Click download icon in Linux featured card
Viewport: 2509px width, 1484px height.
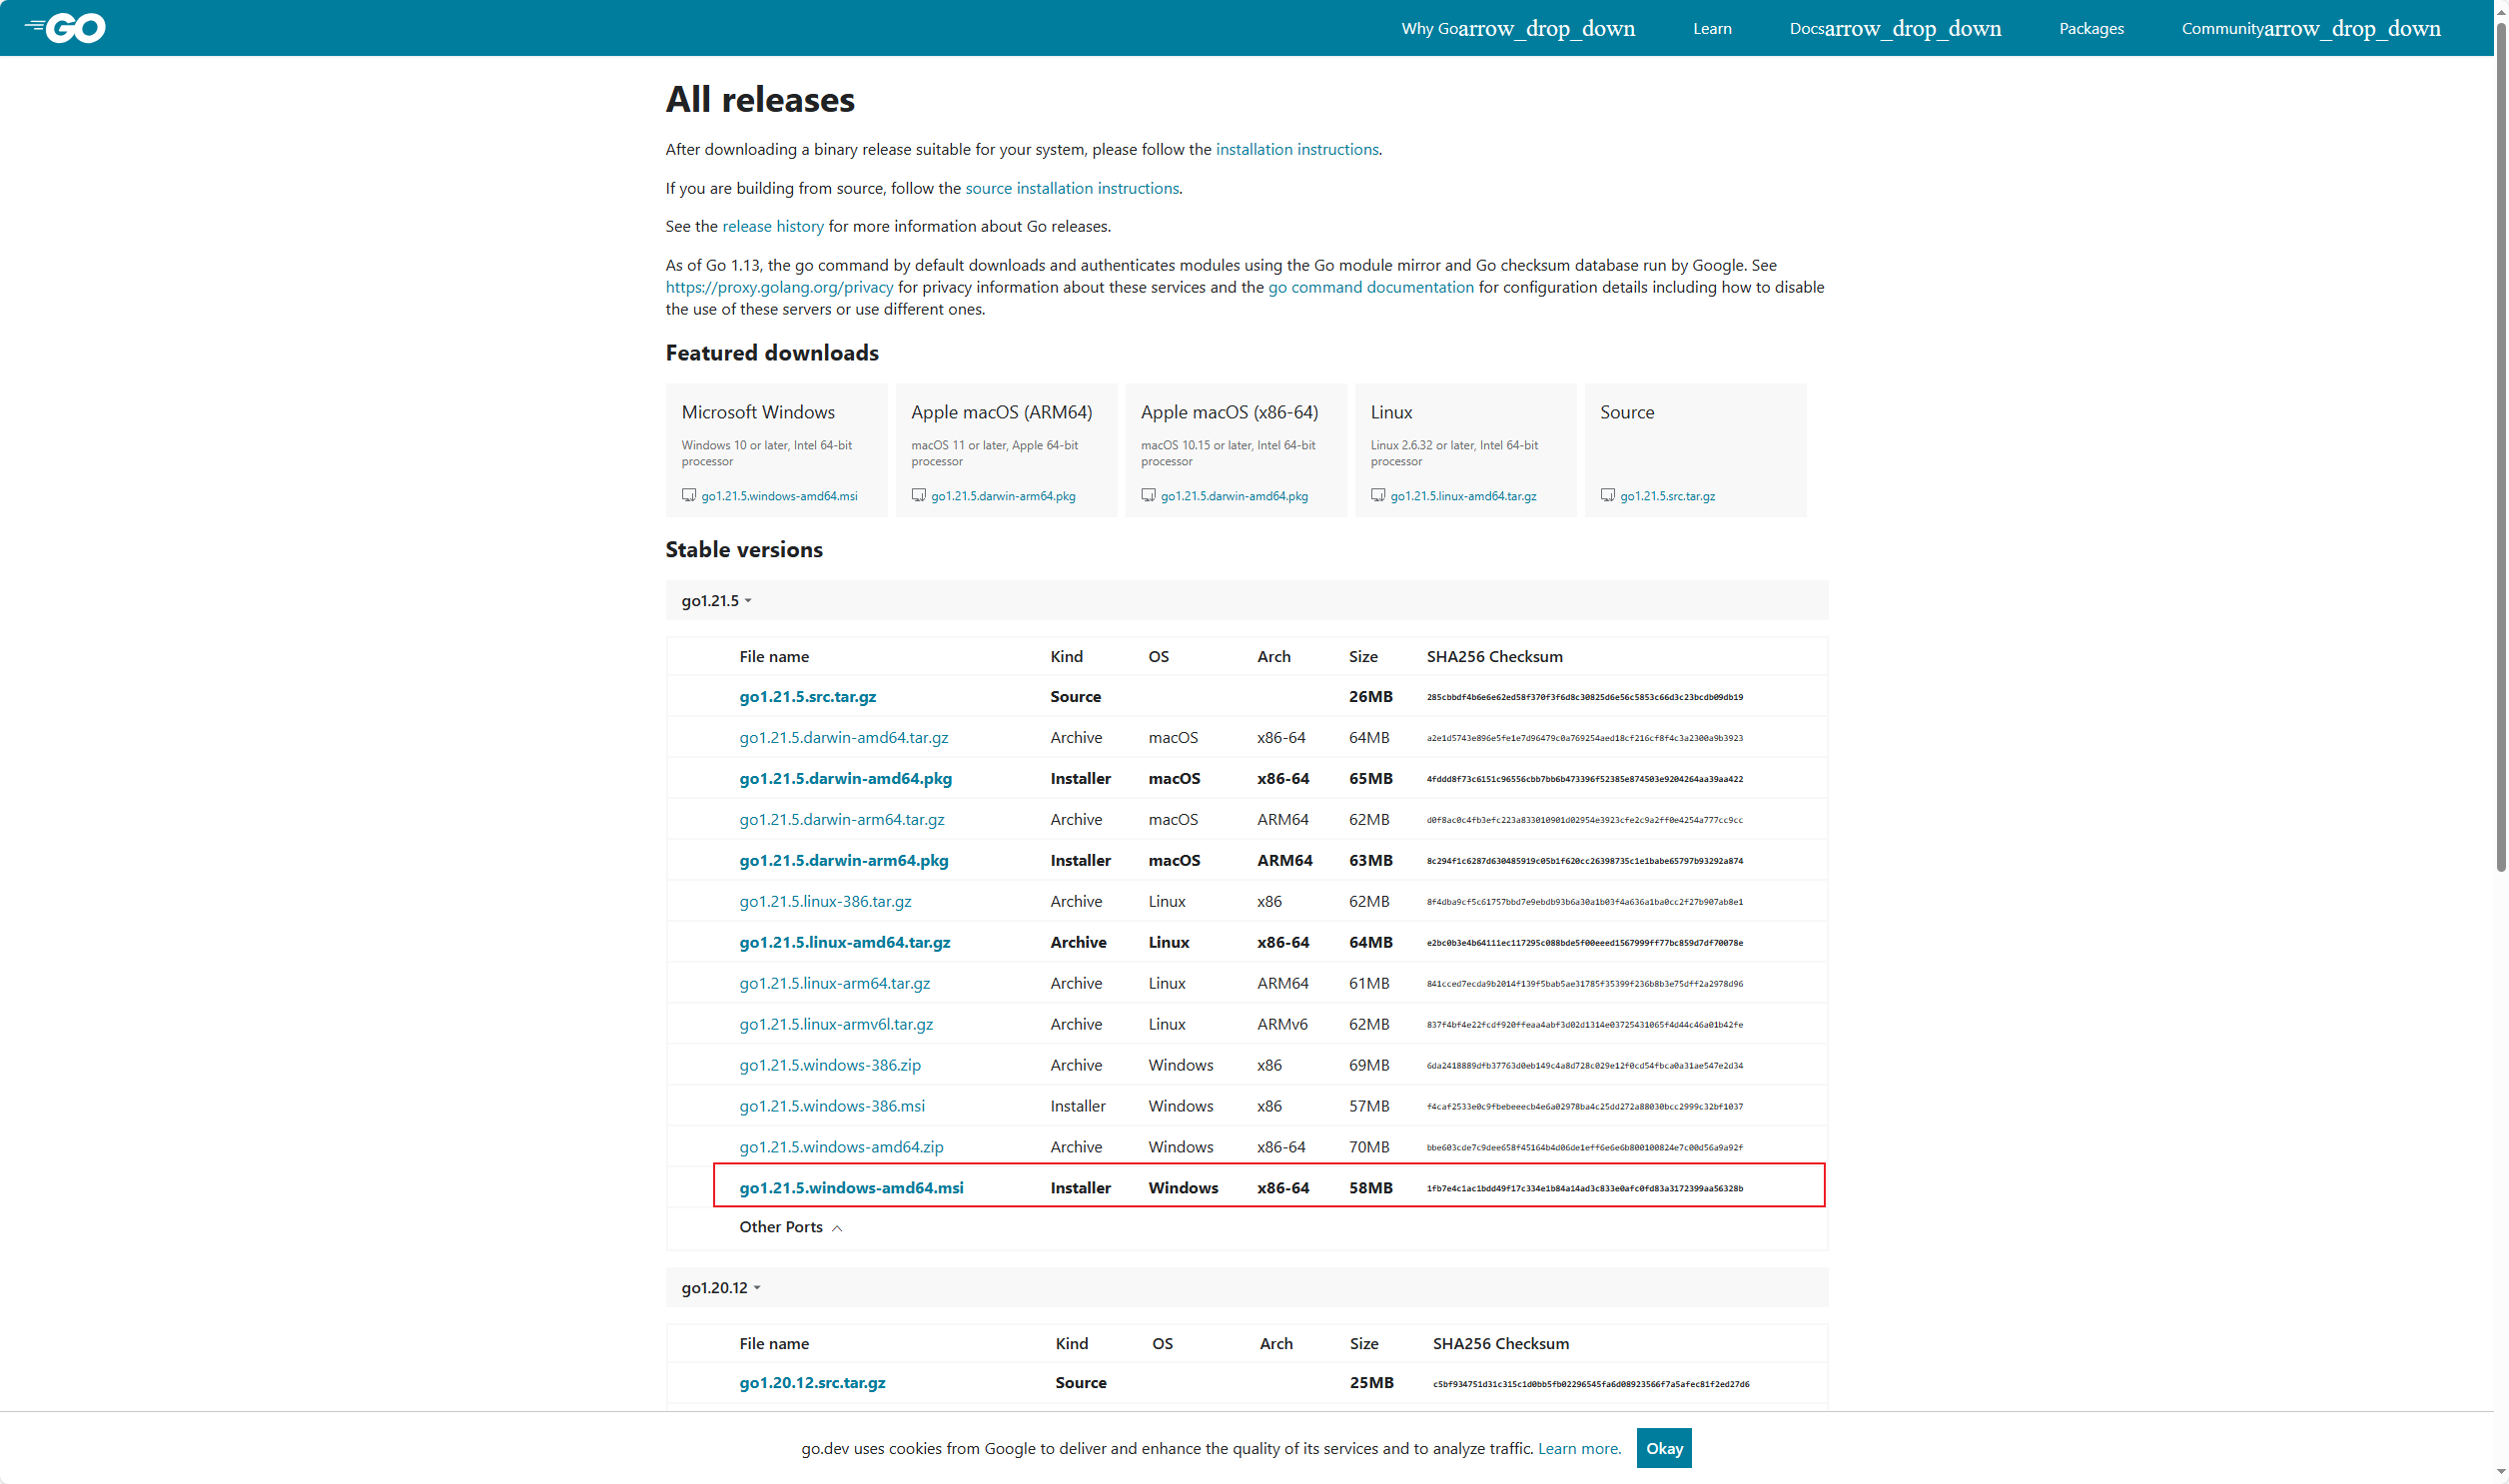1377,495
